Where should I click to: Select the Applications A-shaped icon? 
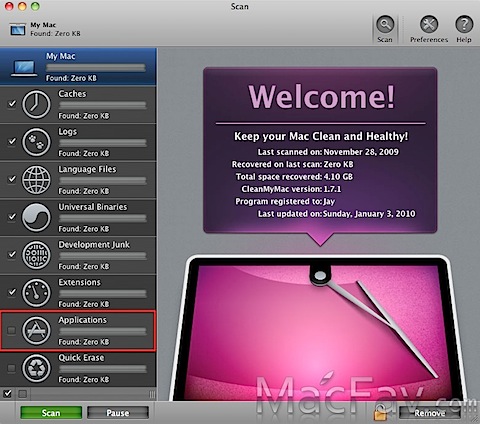click(36, 330)
